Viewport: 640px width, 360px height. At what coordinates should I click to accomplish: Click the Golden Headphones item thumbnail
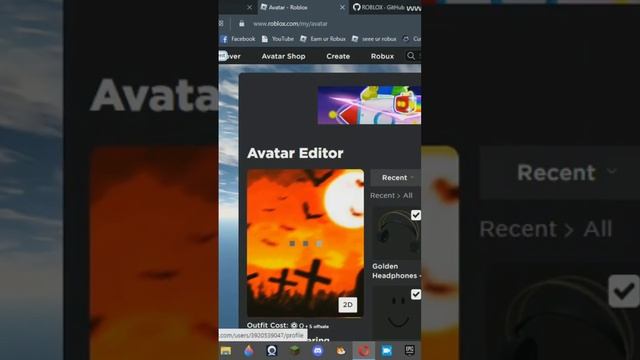(397, 233)
